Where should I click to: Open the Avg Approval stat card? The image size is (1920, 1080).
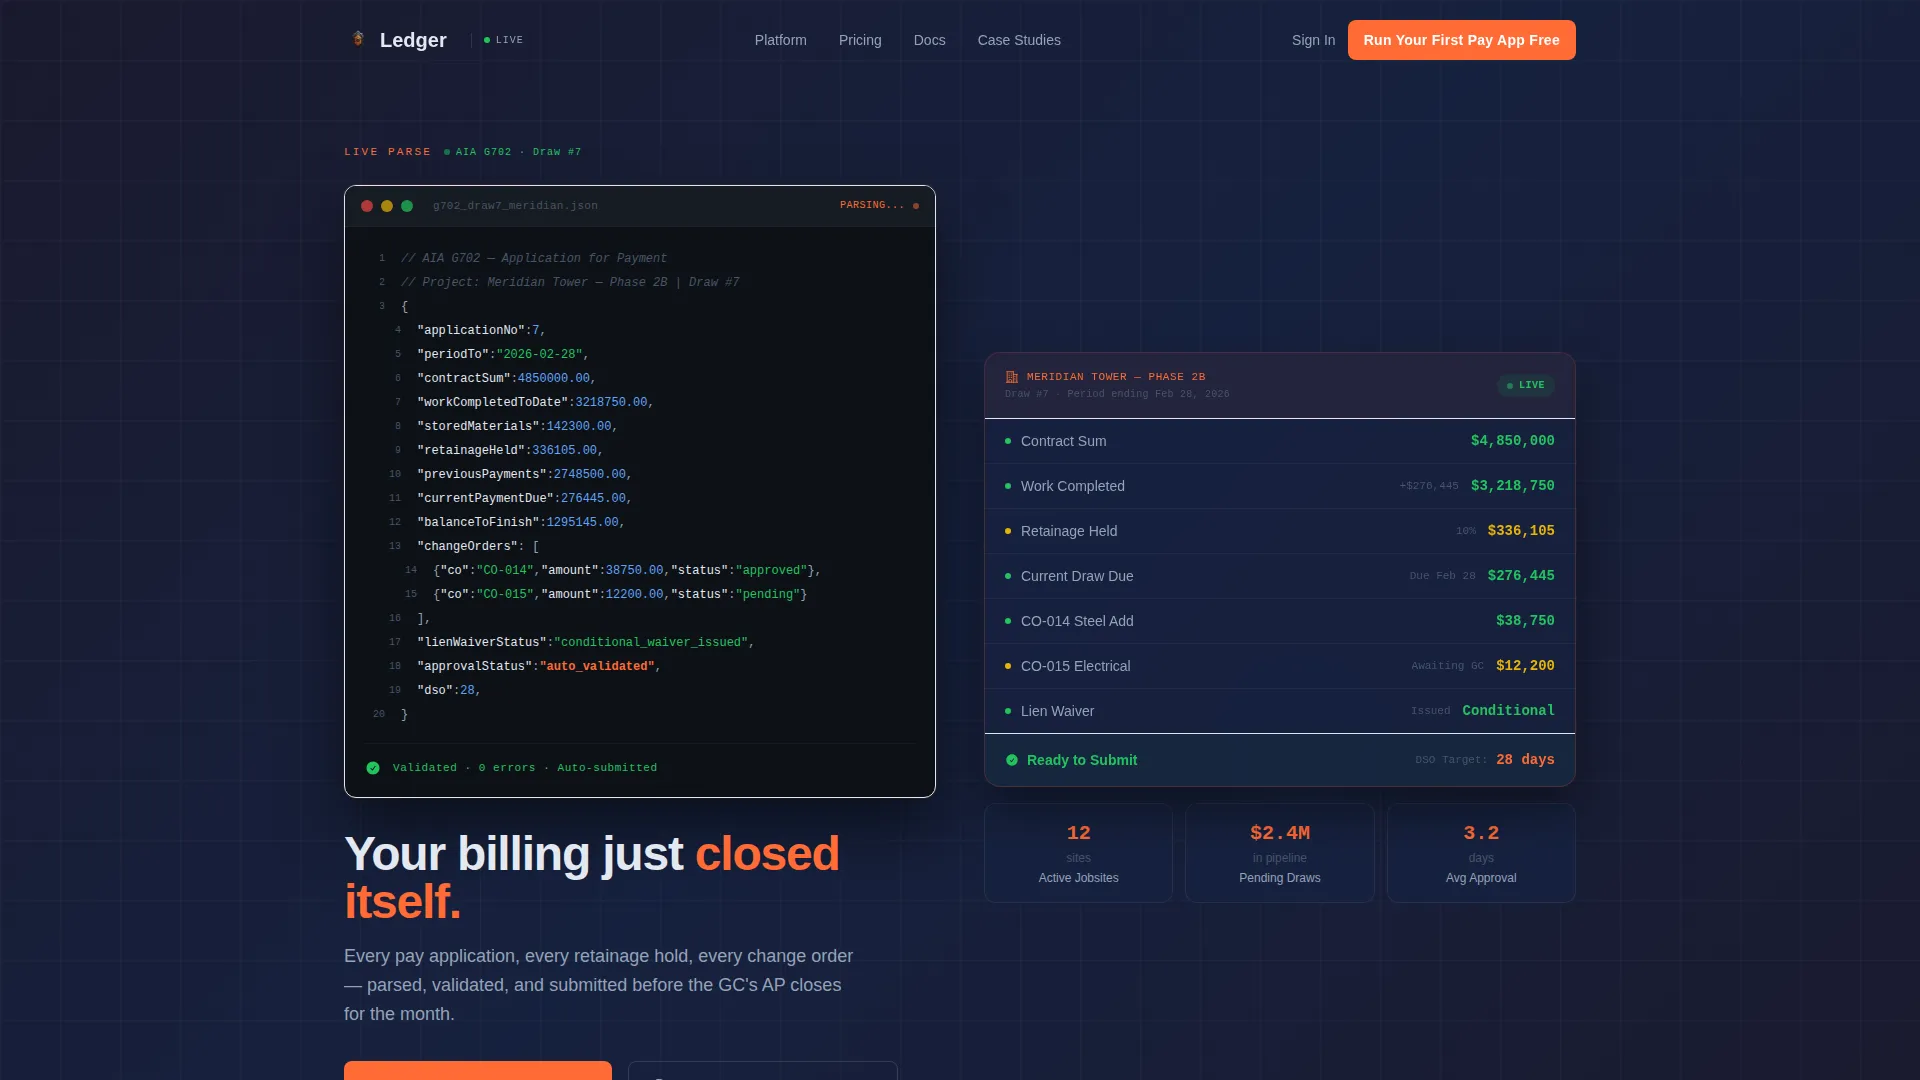[1481, 853]
